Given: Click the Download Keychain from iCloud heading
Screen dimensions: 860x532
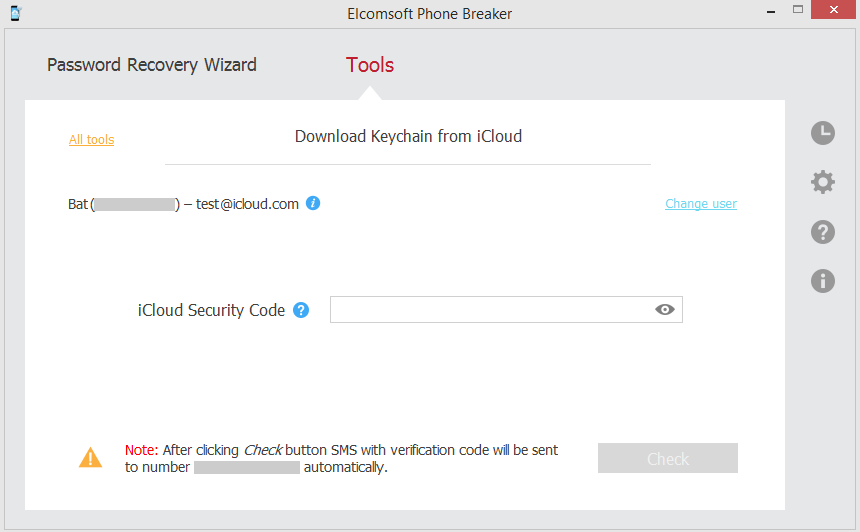Looking at the screenshot, I should click(408, 136).
